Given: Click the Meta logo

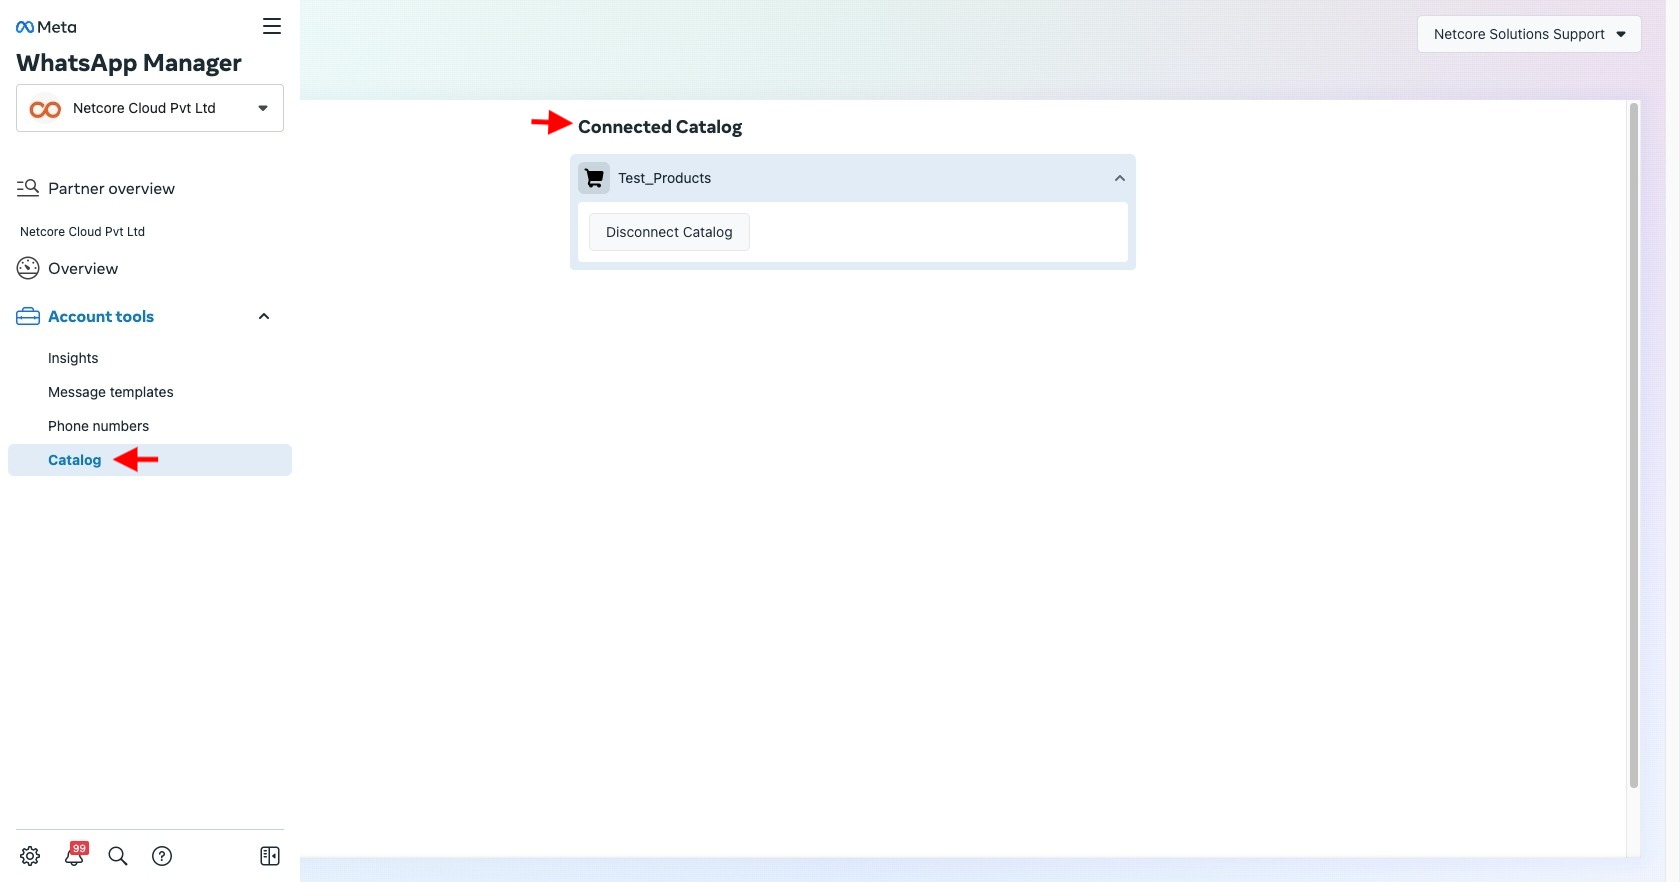Looking at the screenshot, I should pos(46,27).
